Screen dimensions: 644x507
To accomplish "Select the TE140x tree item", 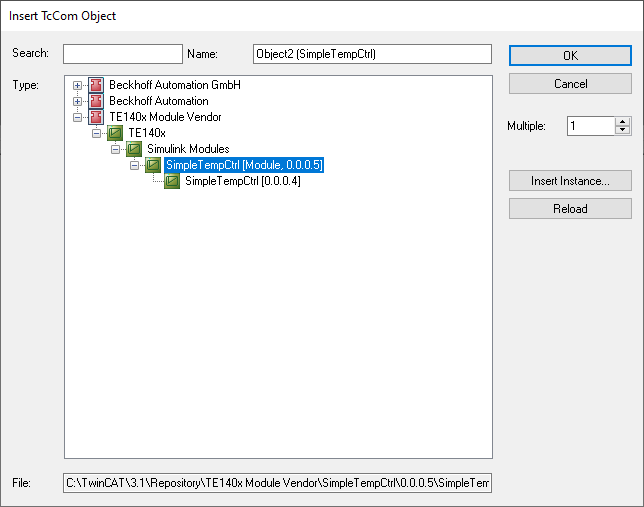I will 147,133.
